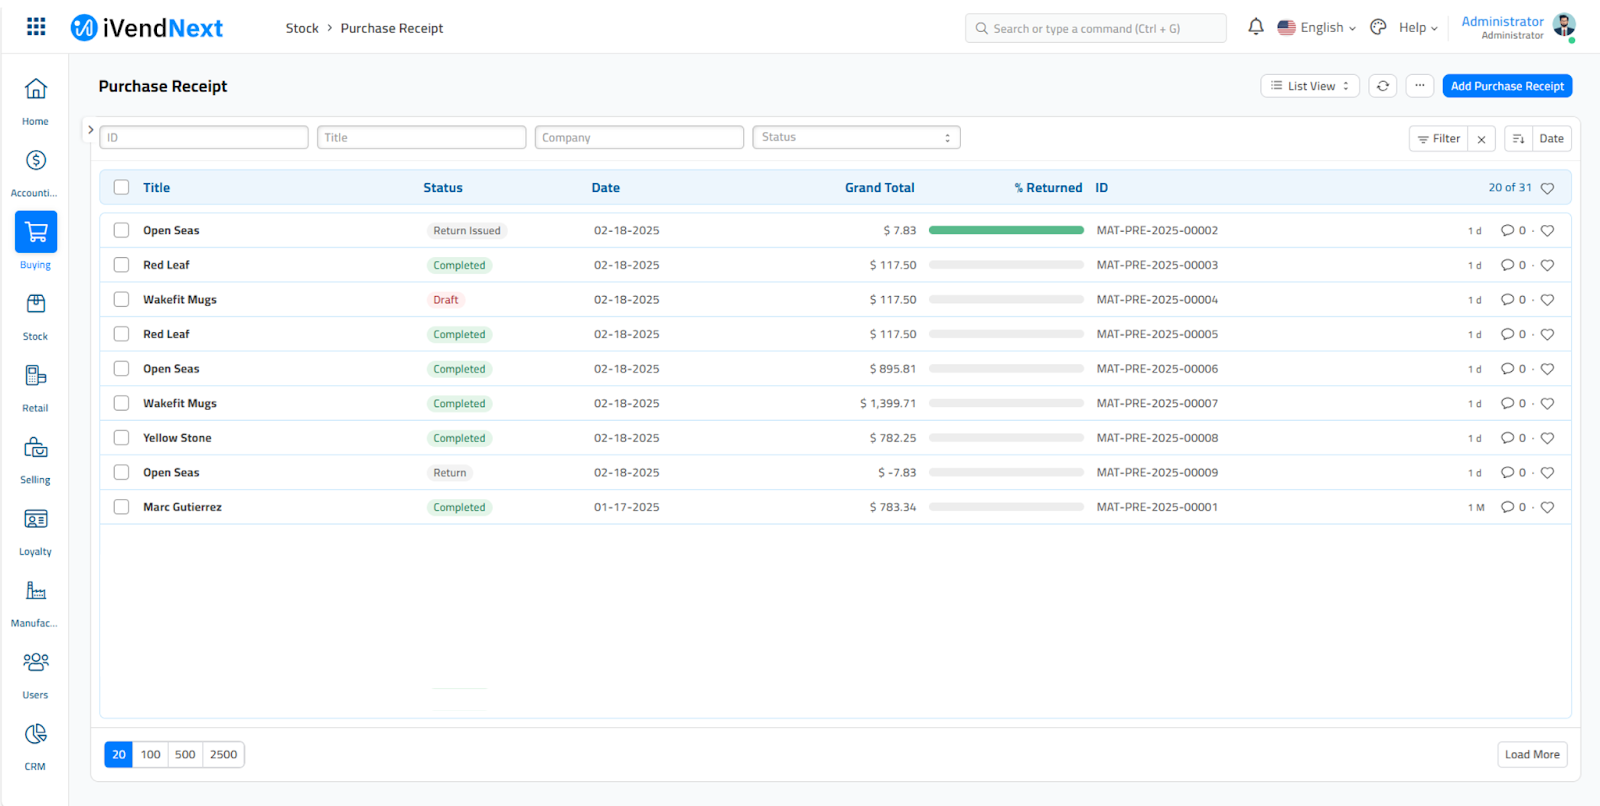Open the Help menu

pos(1417,28)
